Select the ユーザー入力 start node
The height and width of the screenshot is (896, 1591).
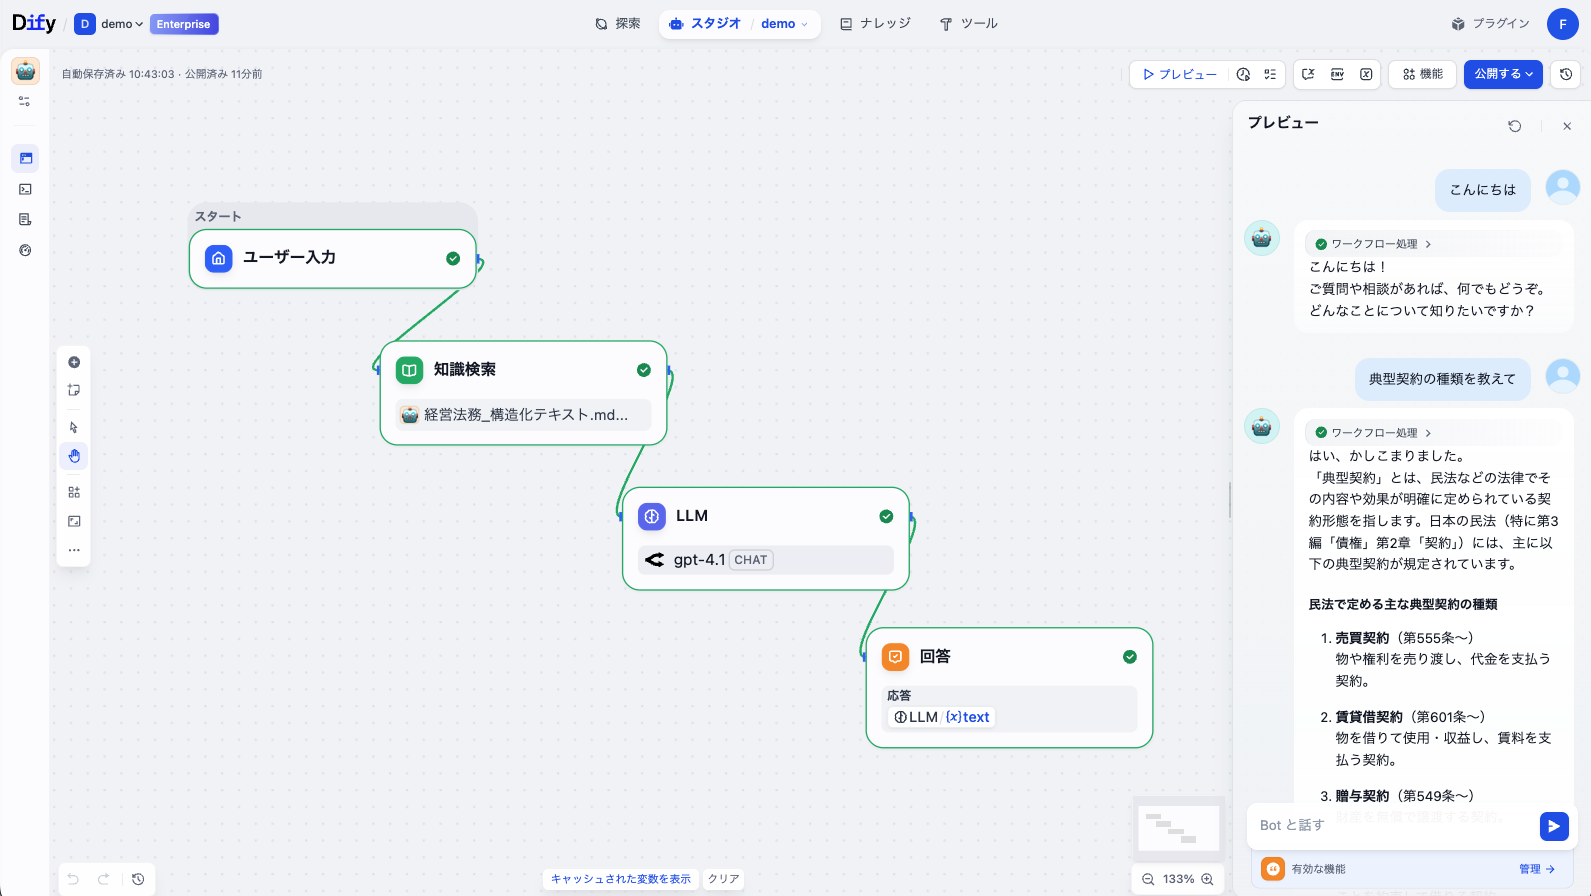333,259
